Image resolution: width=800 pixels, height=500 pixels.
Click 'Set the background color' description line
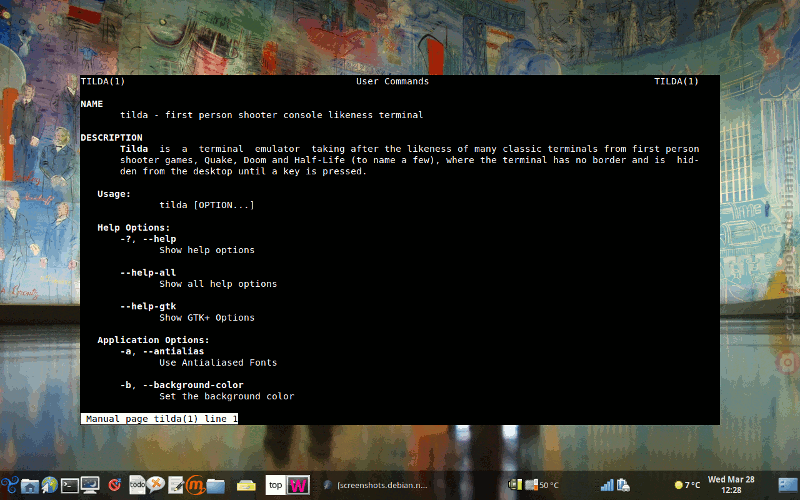[227, 396]
